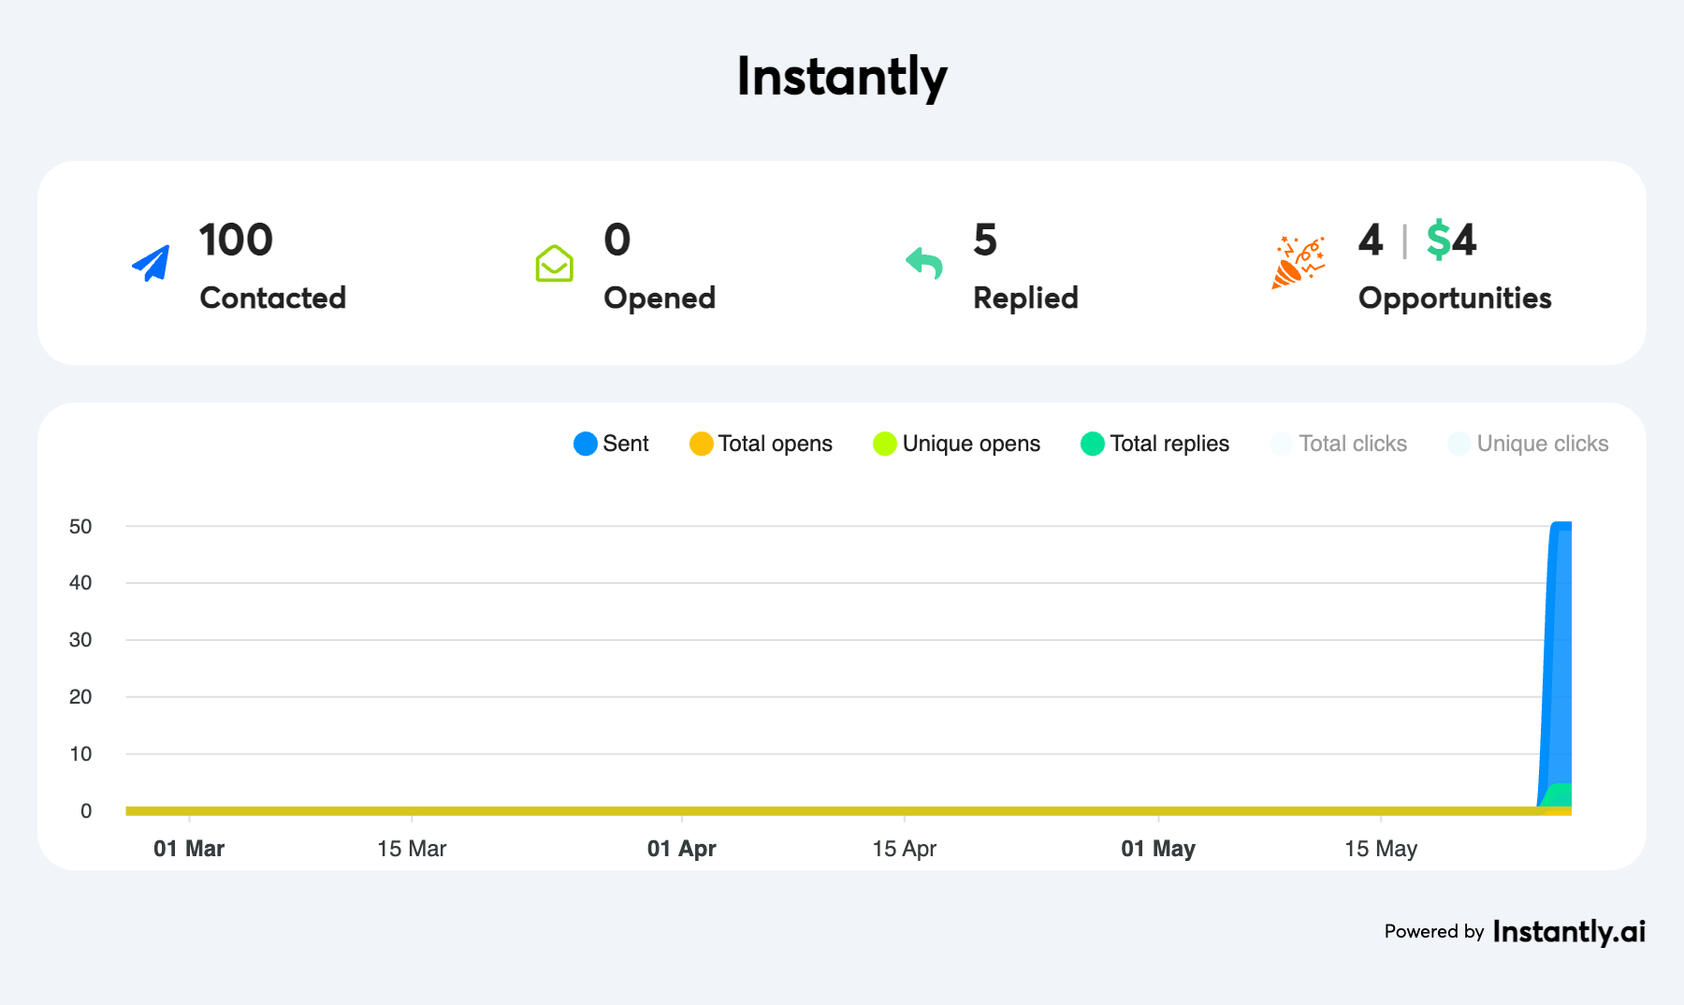Click the 5 Replied stat
The image size is (1684, 1005).
[985, 241]
